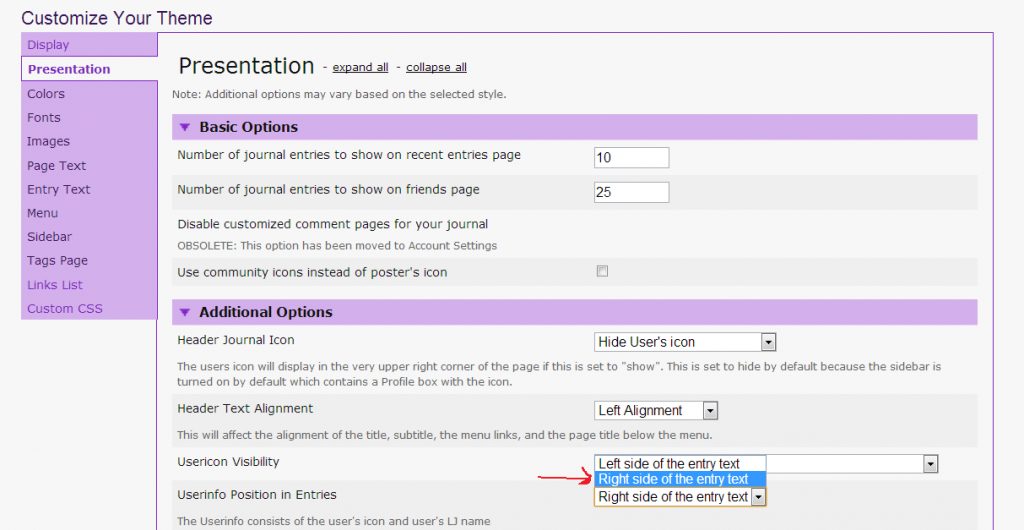Open the Page Text section
The height and width of the screenshot is (530, 1024).
[x=56, y=166]
